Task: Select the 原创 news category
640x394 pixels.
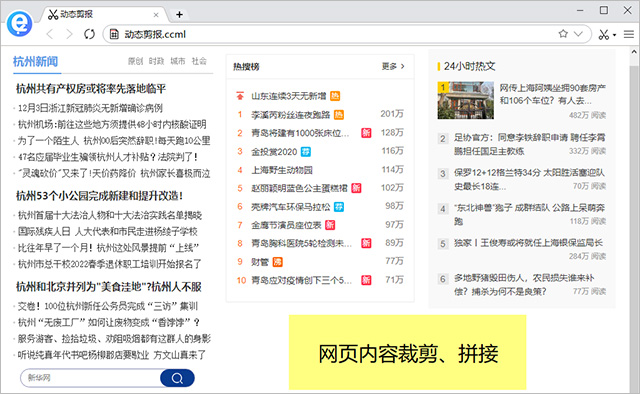Action: [x=135, y=61]
